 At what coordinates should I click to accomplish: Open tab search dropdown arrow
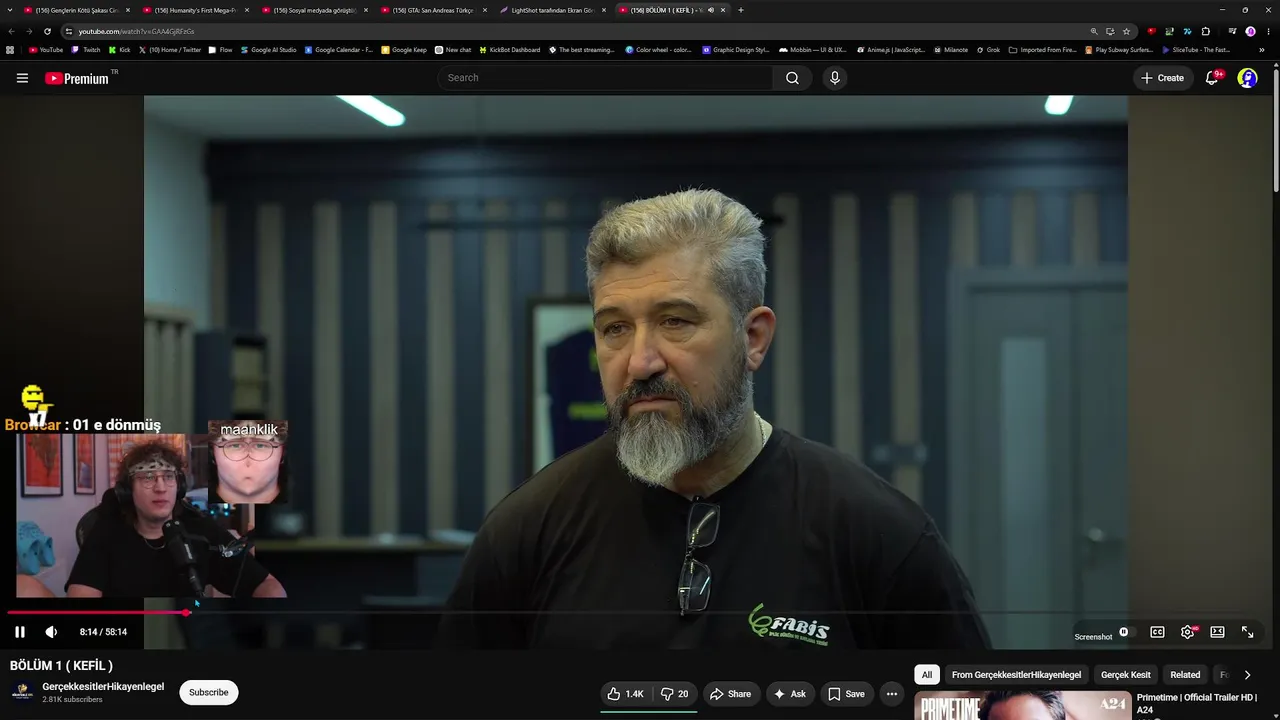[x=11, y=10]
